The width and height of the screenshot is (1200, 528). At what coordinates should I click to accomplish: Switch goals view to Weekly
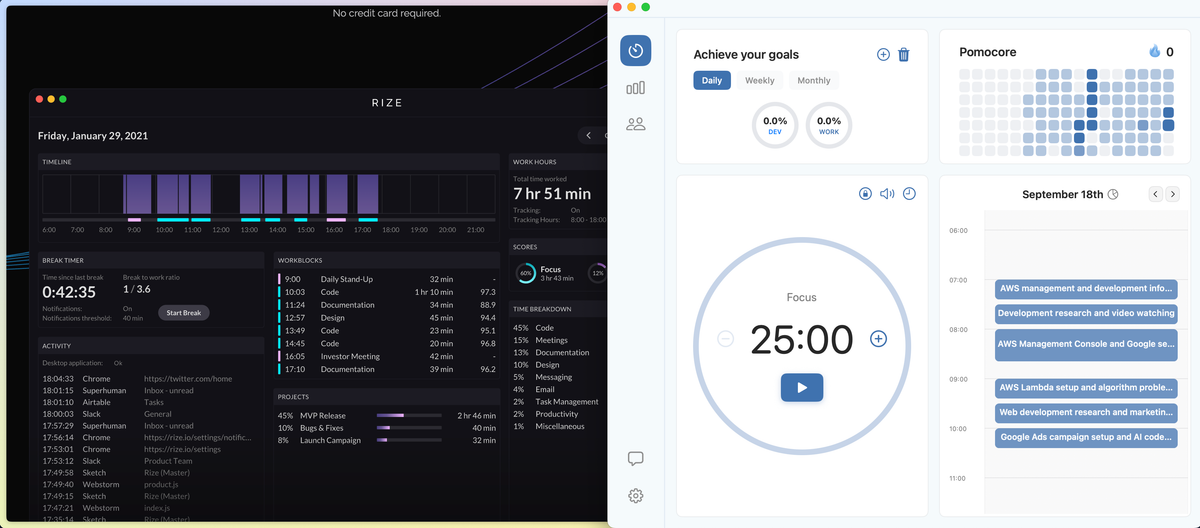(x=759, y=80)
